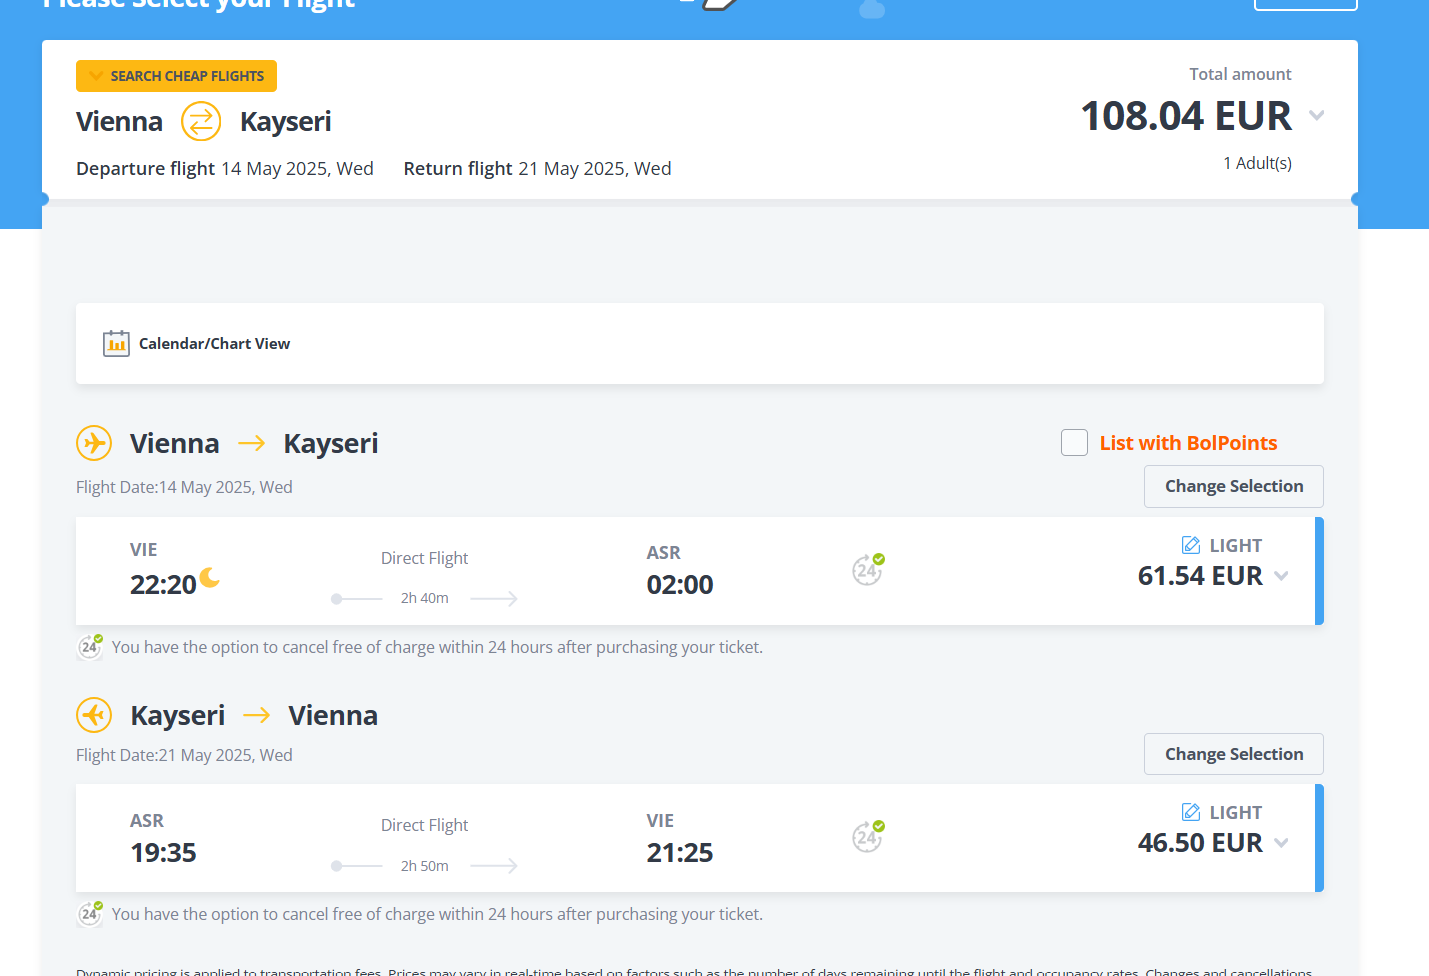Viewport: 1429px width, 976px height.
Task: Change Selection for the return flight
Action: click(1233, 754)
